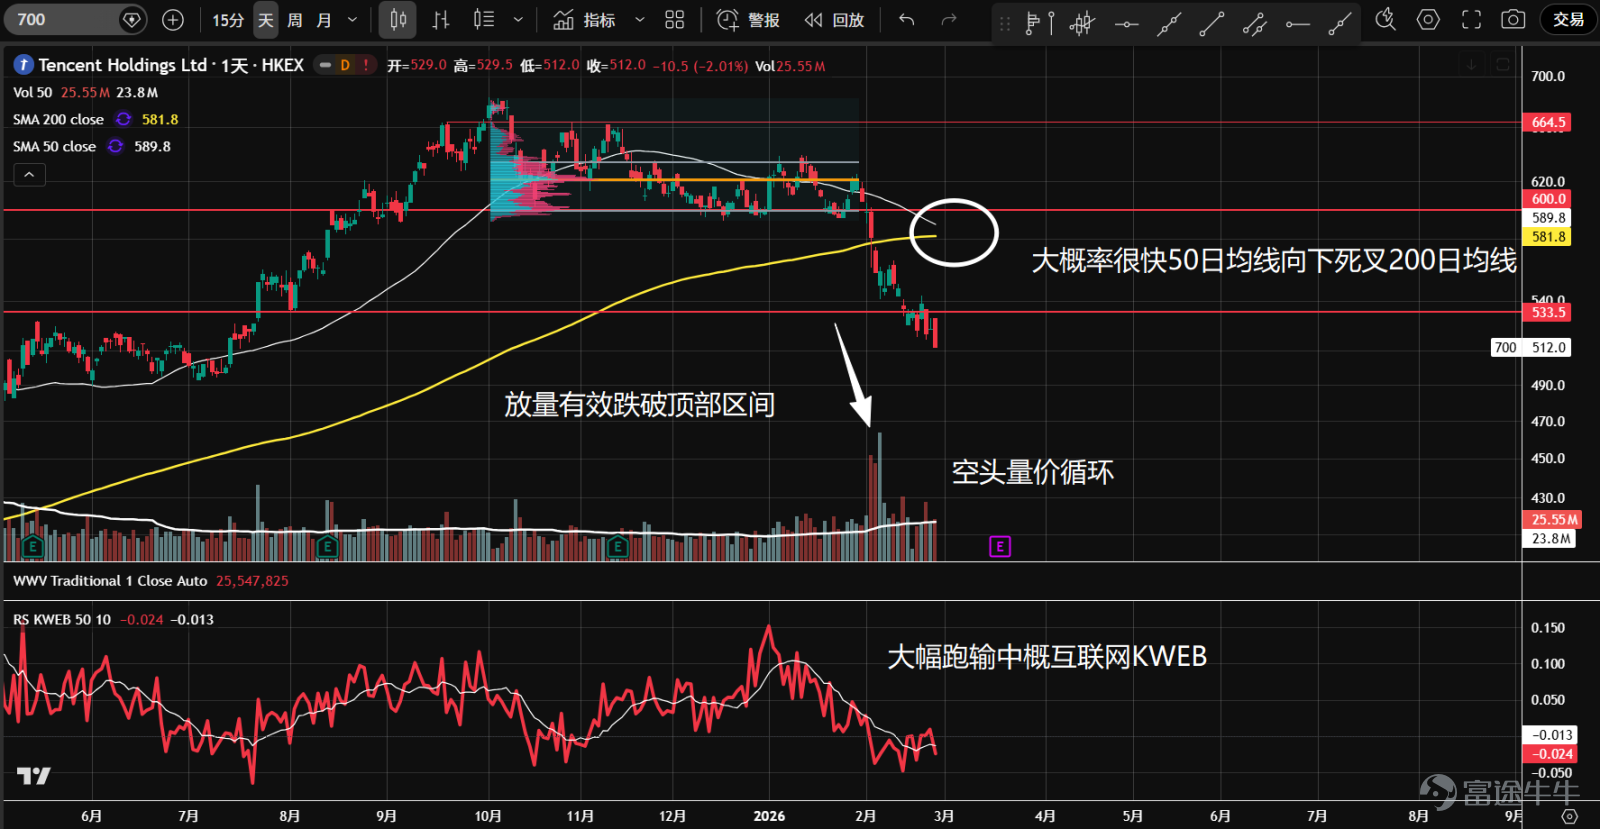This screenshot has width=1600, height=829.
Task: Open quick search lightning icon
Action: pos(1385,19)
